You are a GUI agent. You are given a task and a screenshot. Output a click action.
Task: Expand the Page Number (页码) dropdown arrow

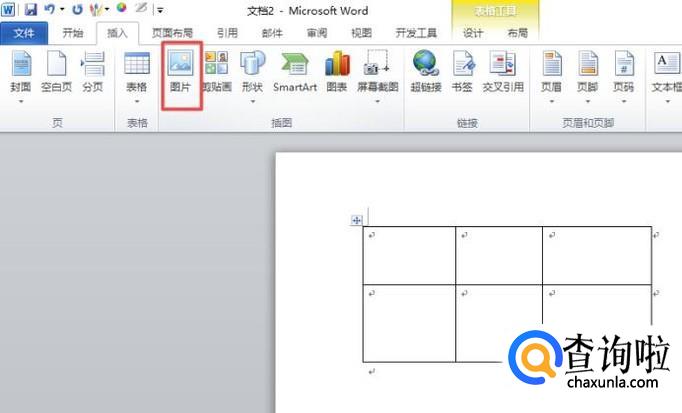pyautogui.click(x=623, y=102)
